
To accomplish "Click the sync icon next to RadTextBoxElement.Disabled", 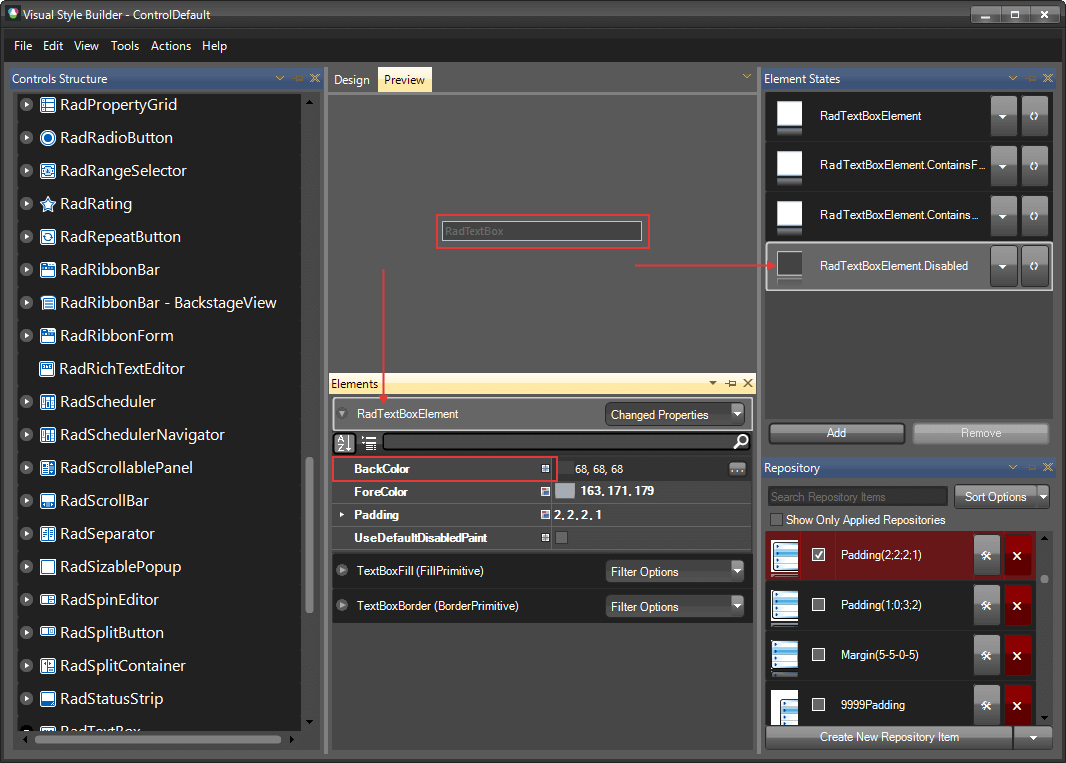I will point(1035,266).
